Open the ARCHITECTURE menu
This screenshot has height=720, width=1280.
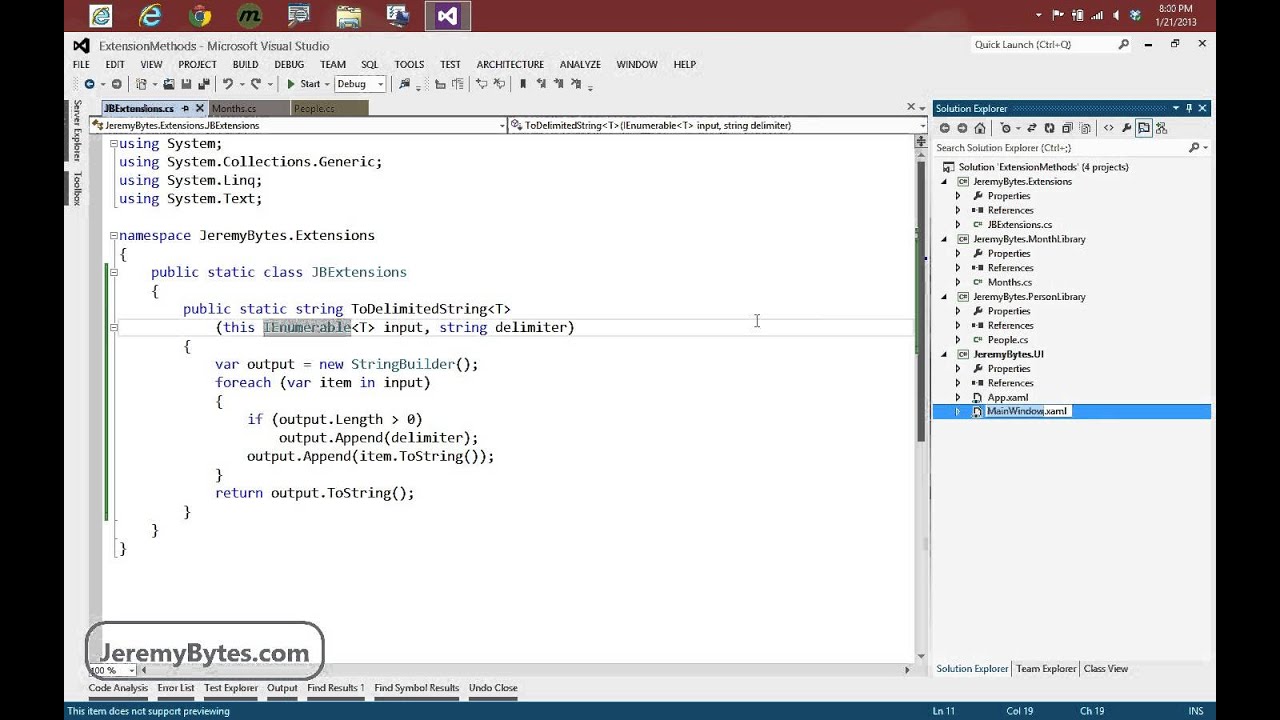[510, 64]
